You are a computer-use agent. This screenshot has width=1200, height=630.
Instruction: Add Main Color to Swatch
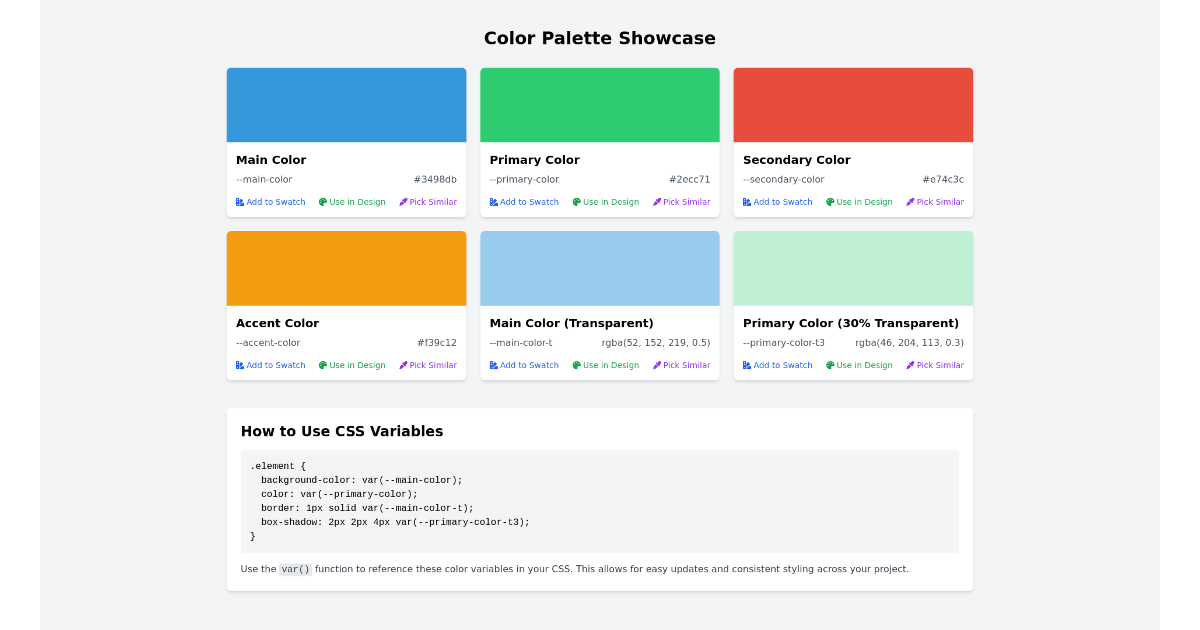270,201
